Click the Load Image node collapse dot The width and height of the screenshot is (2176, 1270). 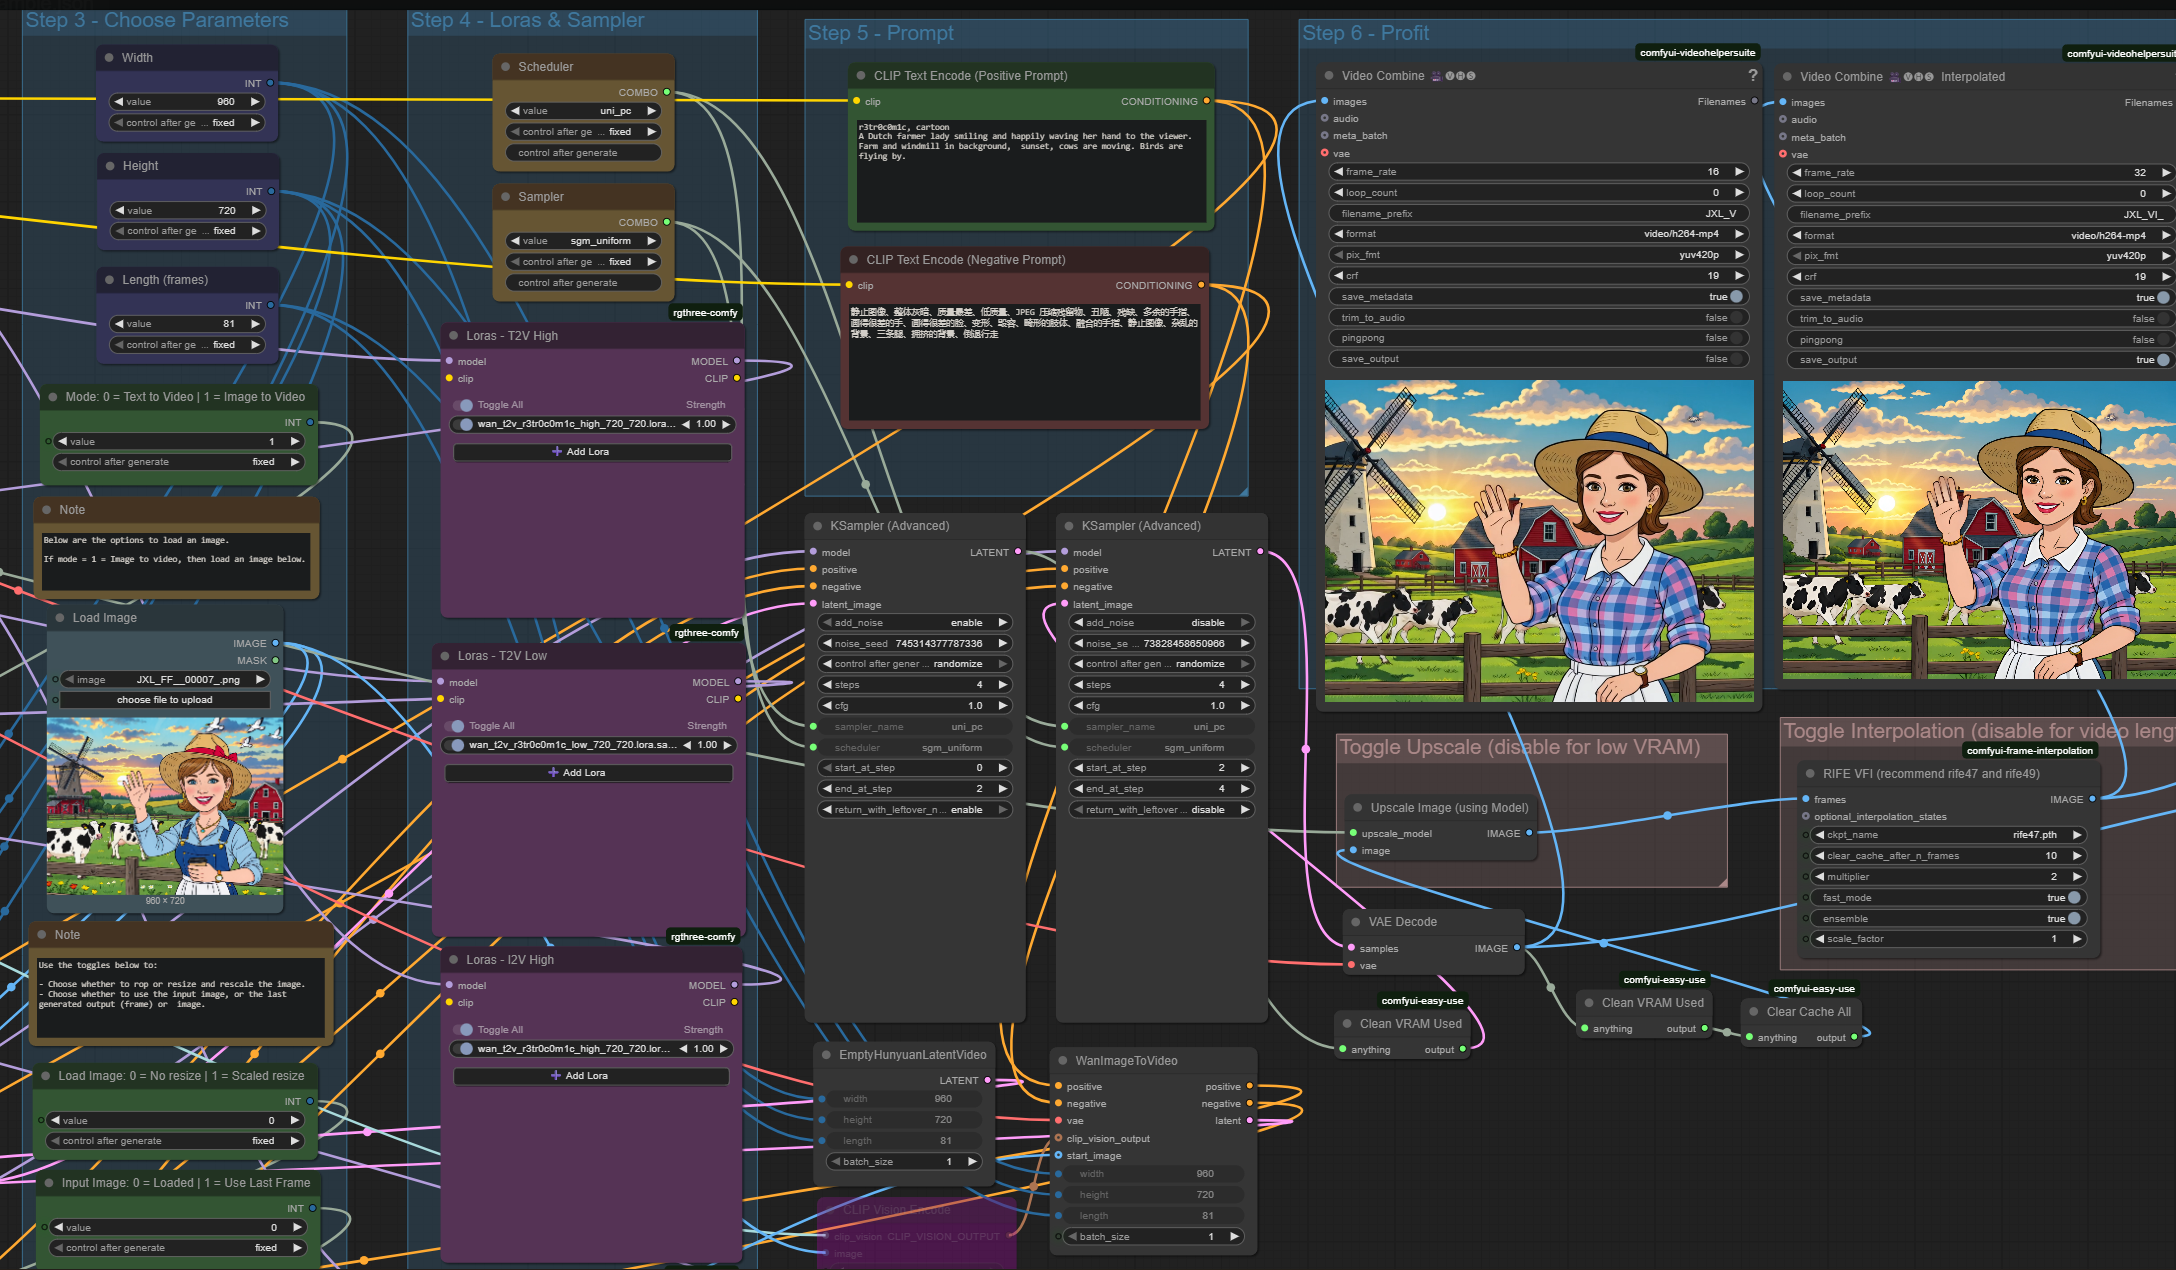60,618
